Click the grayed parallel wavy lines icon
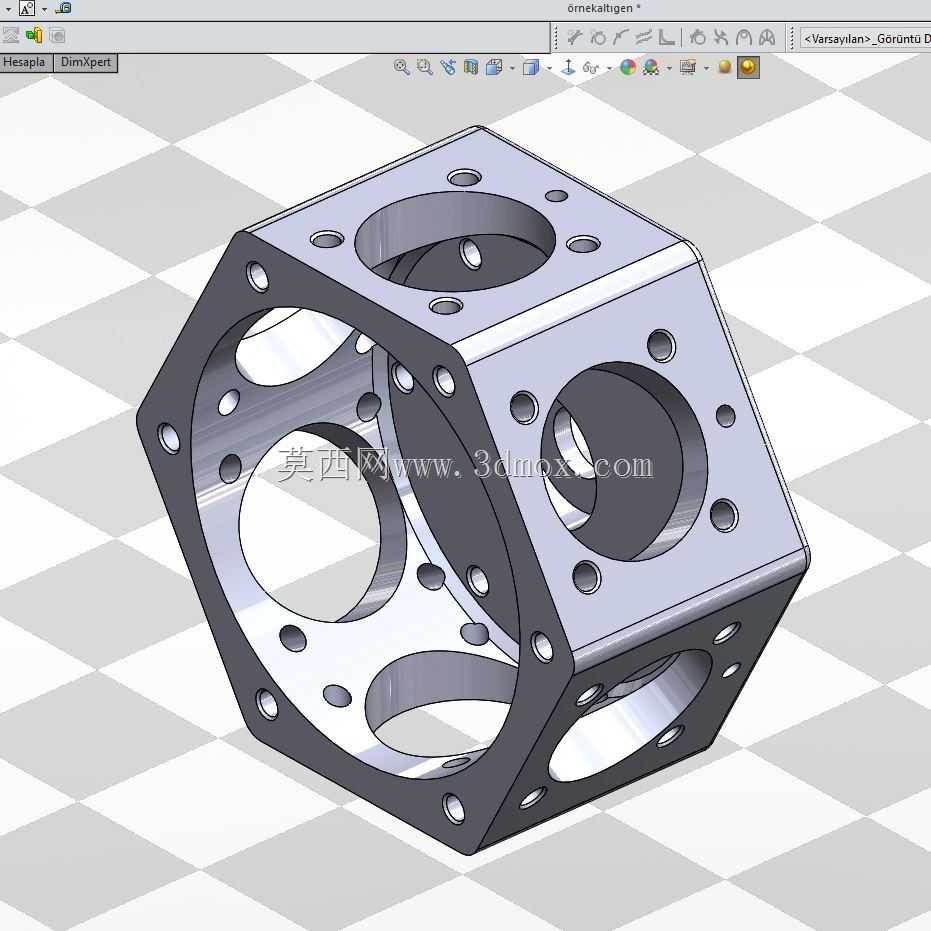Screen dimensions: 931x931 (643, 37)
